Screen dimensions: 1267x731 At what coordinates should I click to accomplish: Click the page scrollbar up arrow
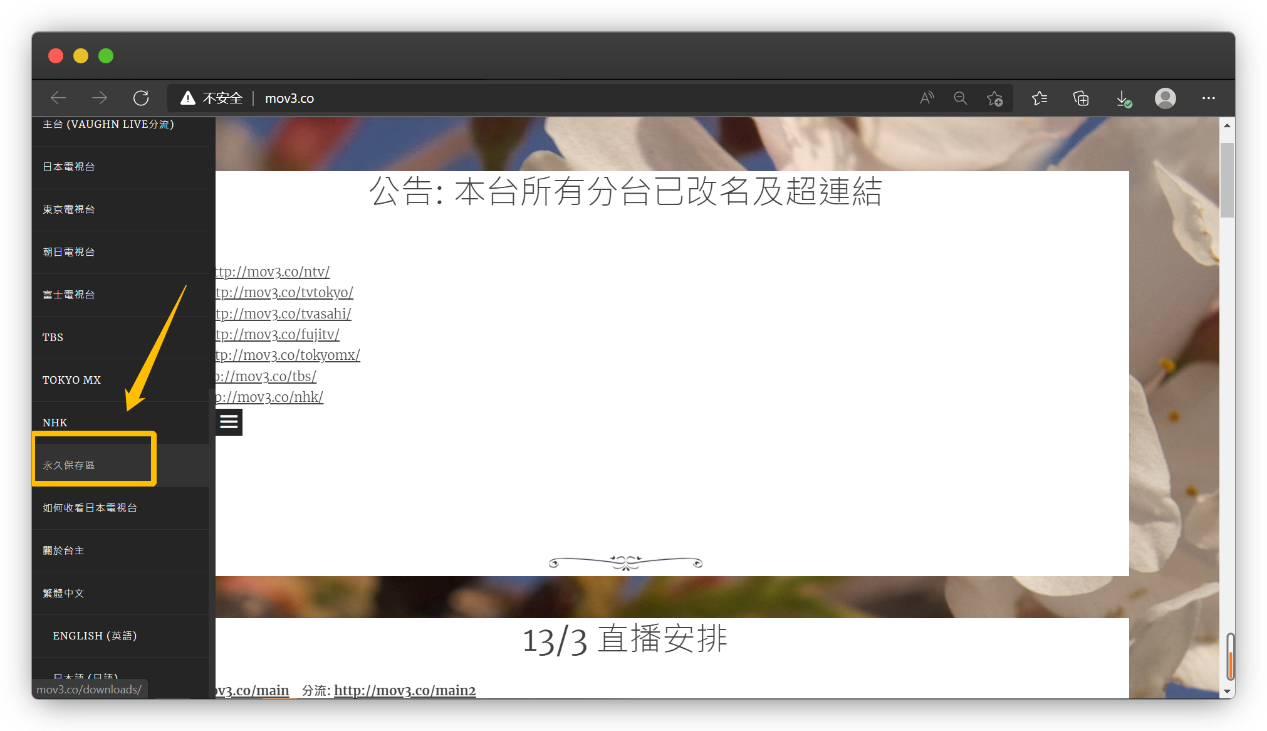[1227, 125]
